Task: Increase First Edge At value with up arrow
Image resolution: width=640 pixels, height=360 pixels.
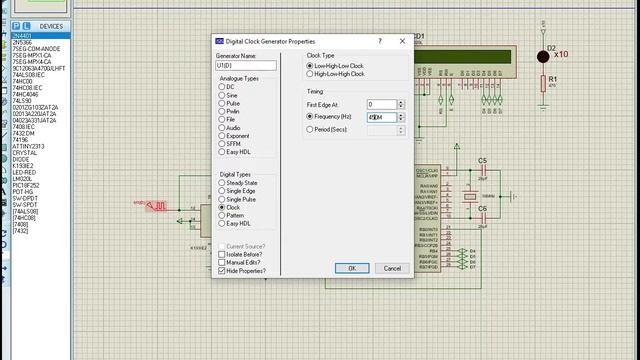Action: [401, 102]
